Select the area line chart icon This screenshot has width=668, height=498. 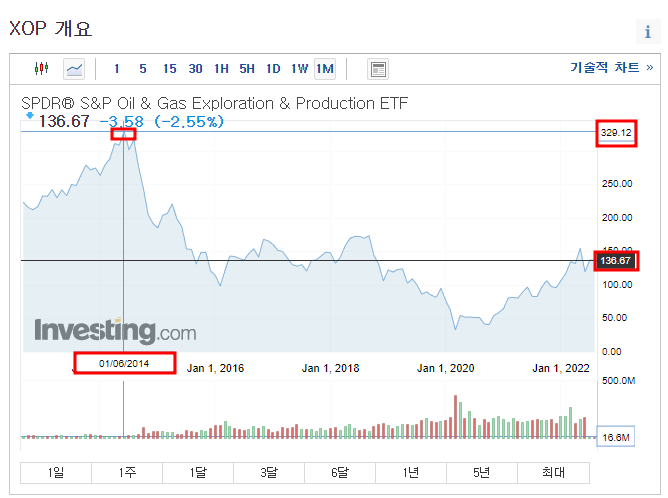[x=74, y=69]
